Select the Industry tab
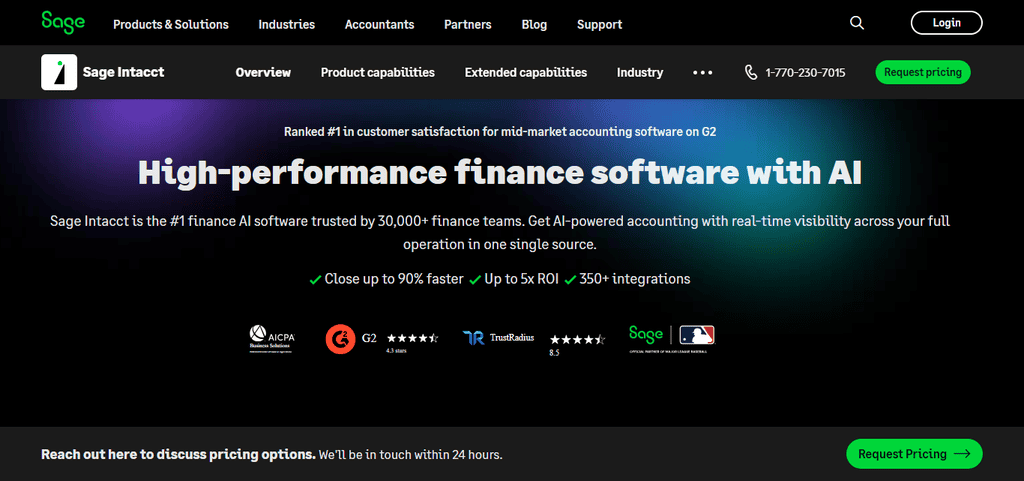This screenshot has height=481, width=1024. [x=640, y=72]
